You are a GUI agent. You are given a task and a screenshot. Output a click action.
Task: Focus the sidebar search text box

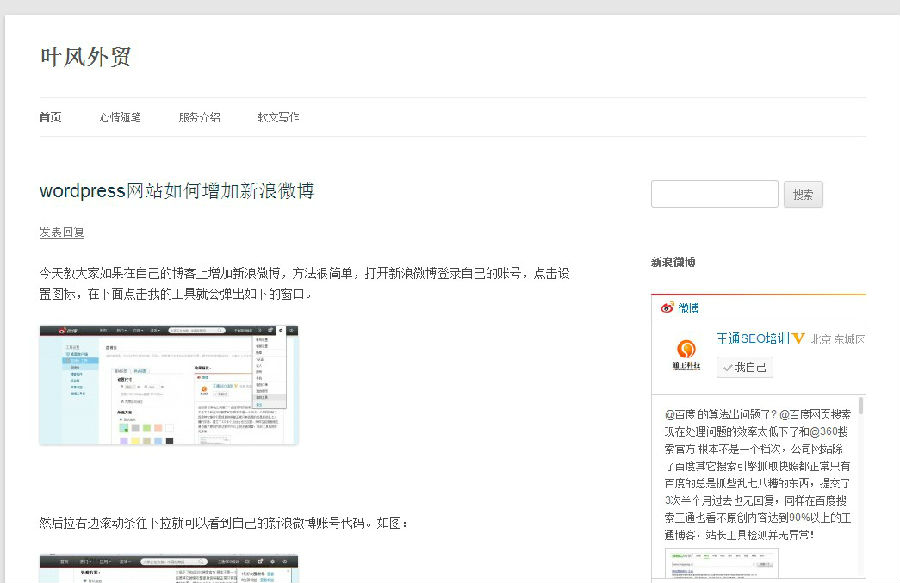tap(714, 194)
